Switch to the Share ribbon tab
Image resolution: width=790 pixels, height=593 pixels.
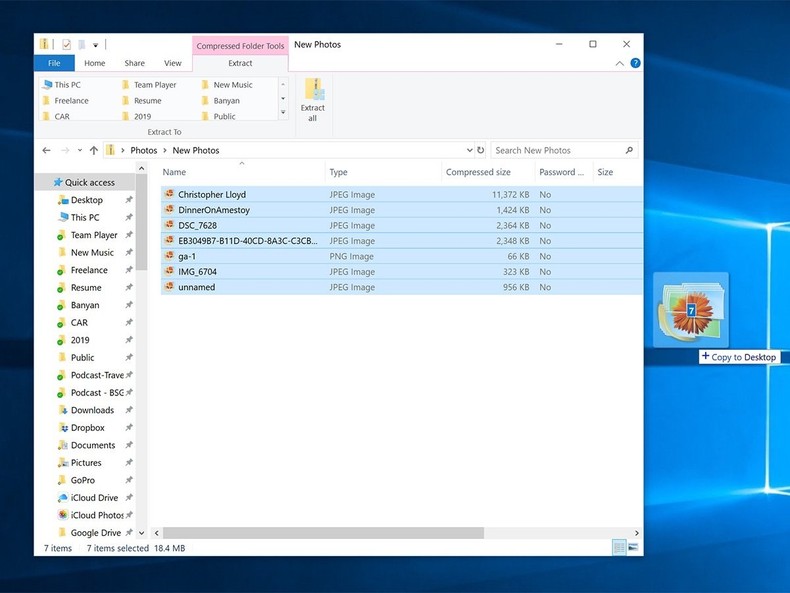tap(134, 63)
